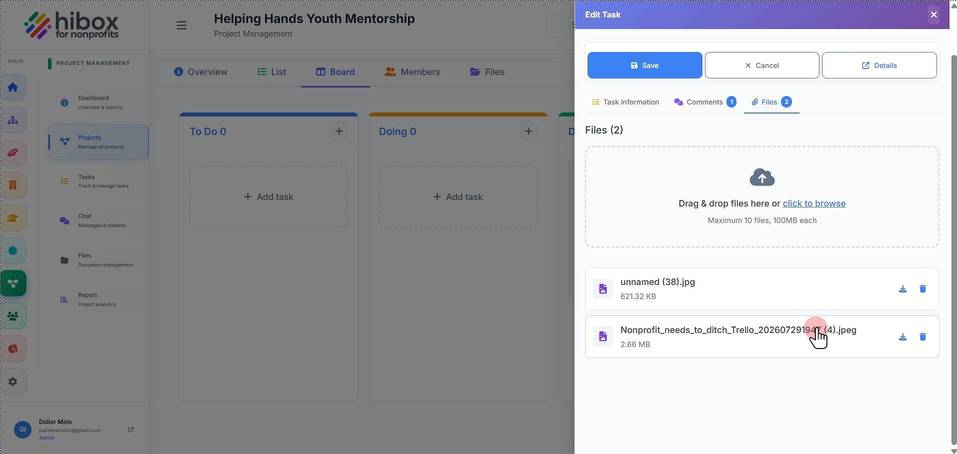This screenshot has width=957, height=454.
Task: Toggle the hamburger menu icon
Action: click(181, 26)
